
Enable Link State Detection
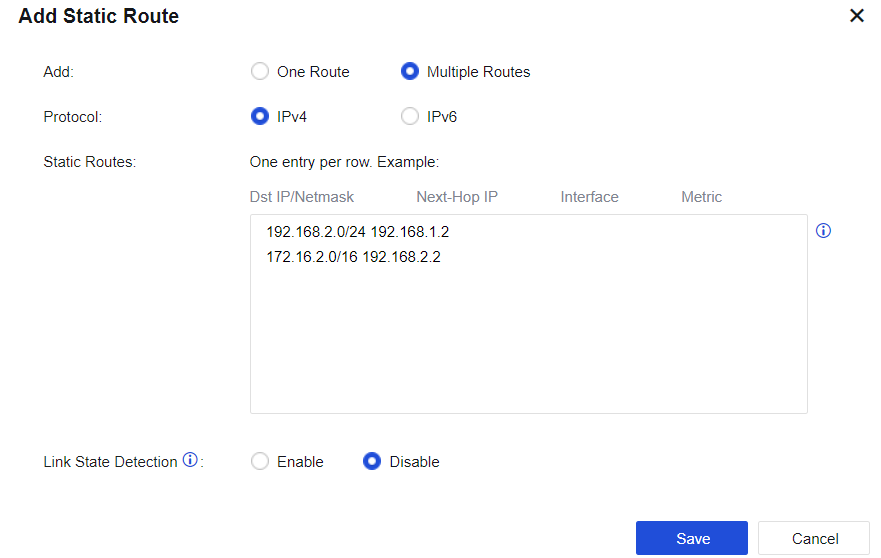coord(260,462)
